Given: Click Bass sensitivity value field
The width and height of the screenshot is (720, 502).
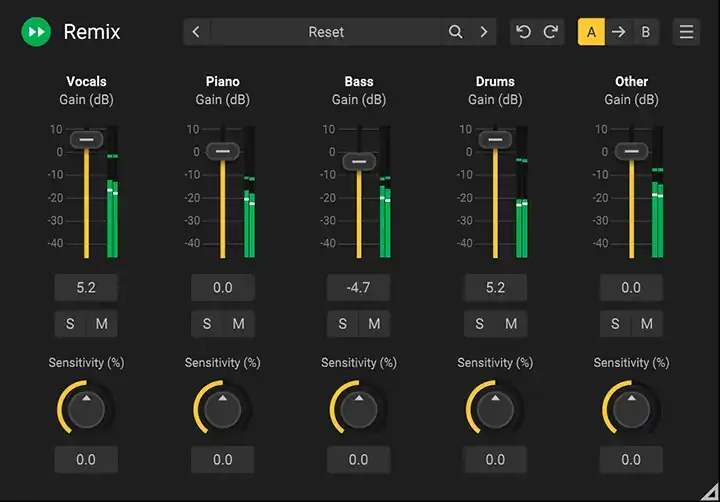Looking at the screenshot, I should click(359, 459).
